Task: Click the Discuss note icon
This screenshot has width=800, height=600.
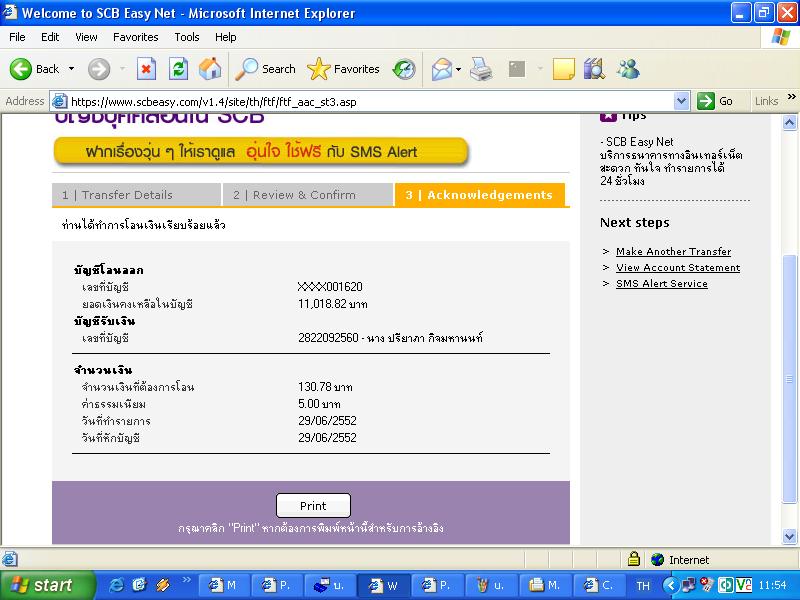Action: pyautogui.click(x=563, y=69)
